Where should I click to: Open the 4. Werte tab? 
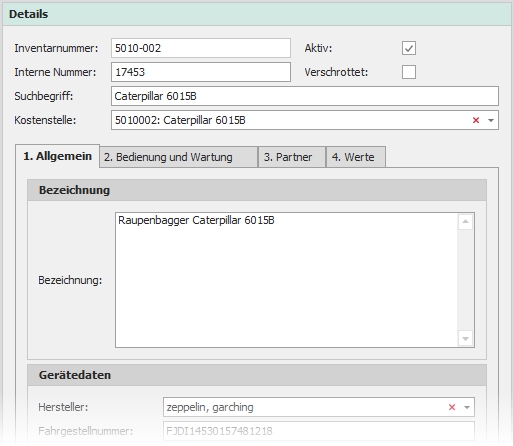click(x=356, y=157)
